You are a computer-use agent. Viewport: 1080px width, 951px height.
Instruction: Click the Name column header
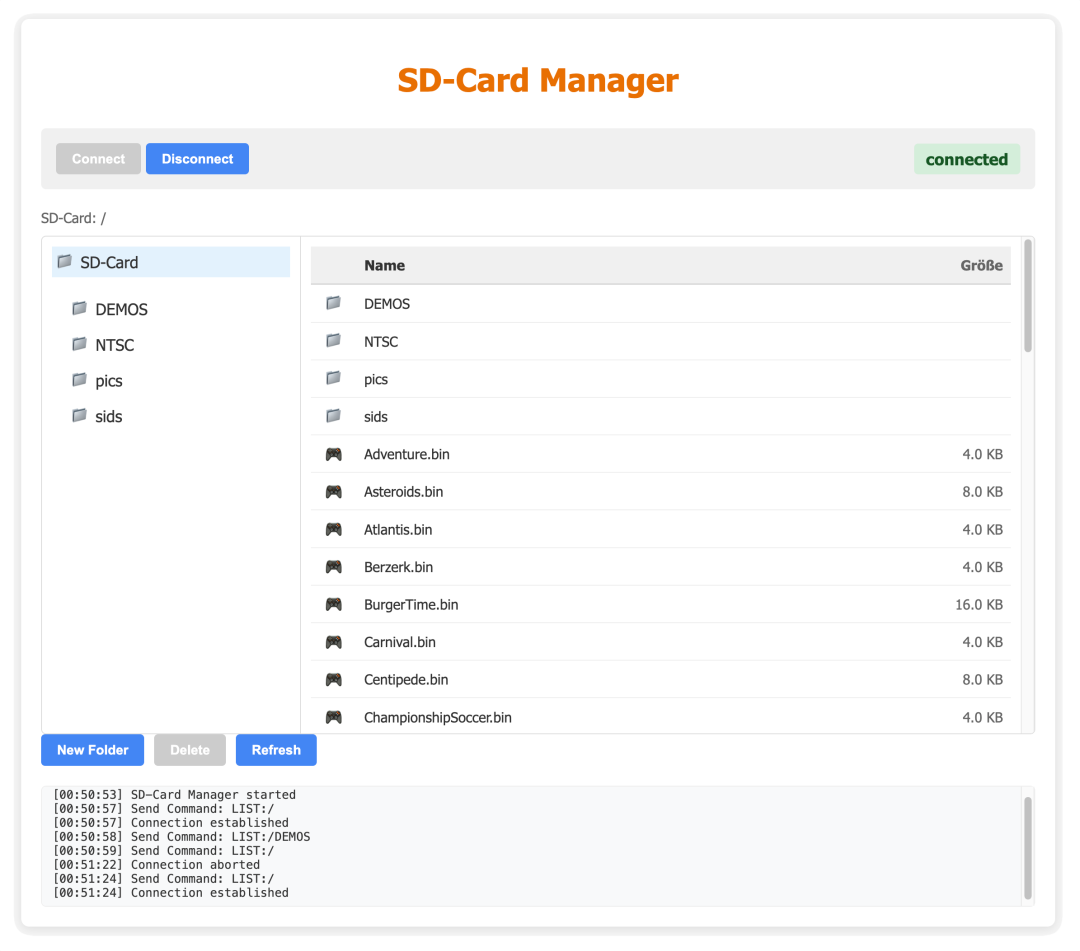[384, 265]
